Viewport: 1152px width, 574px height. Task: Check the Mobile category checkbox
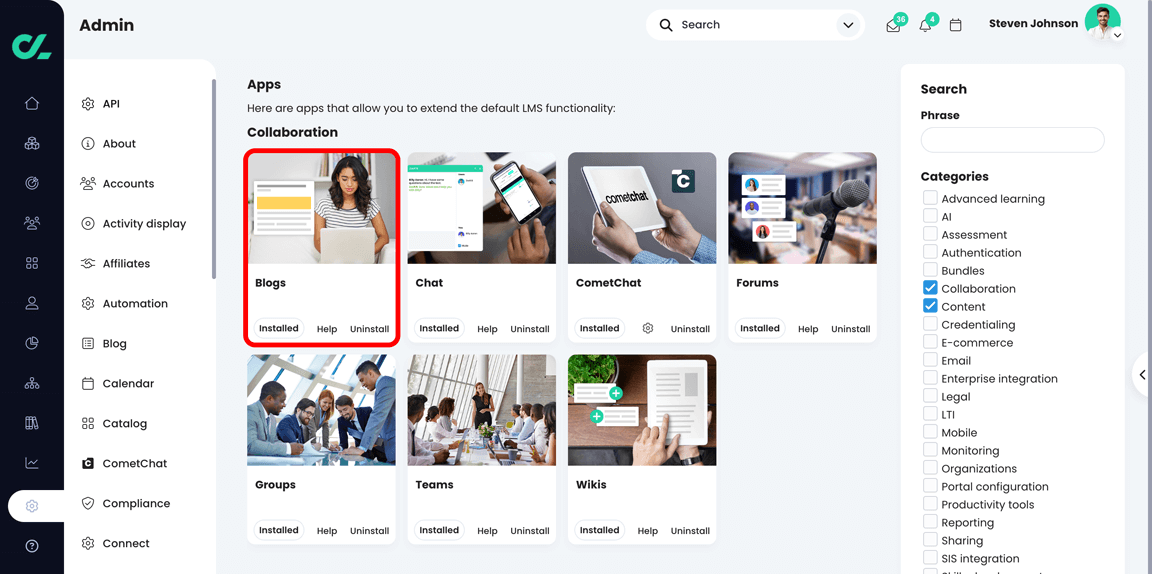click(930, 432)
